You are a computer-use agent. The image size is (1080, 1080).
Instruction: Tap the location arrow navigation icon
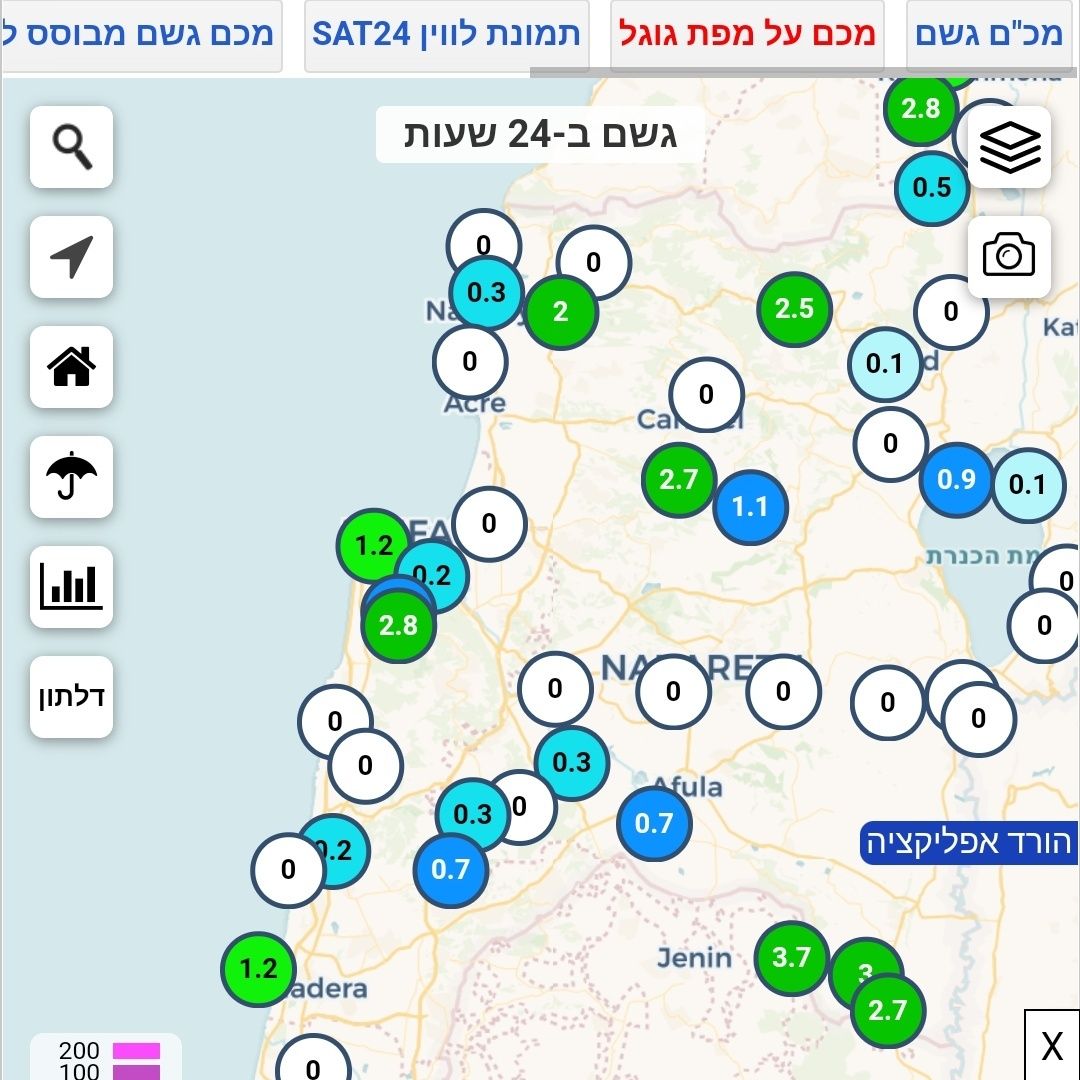[x=71, y=257]
